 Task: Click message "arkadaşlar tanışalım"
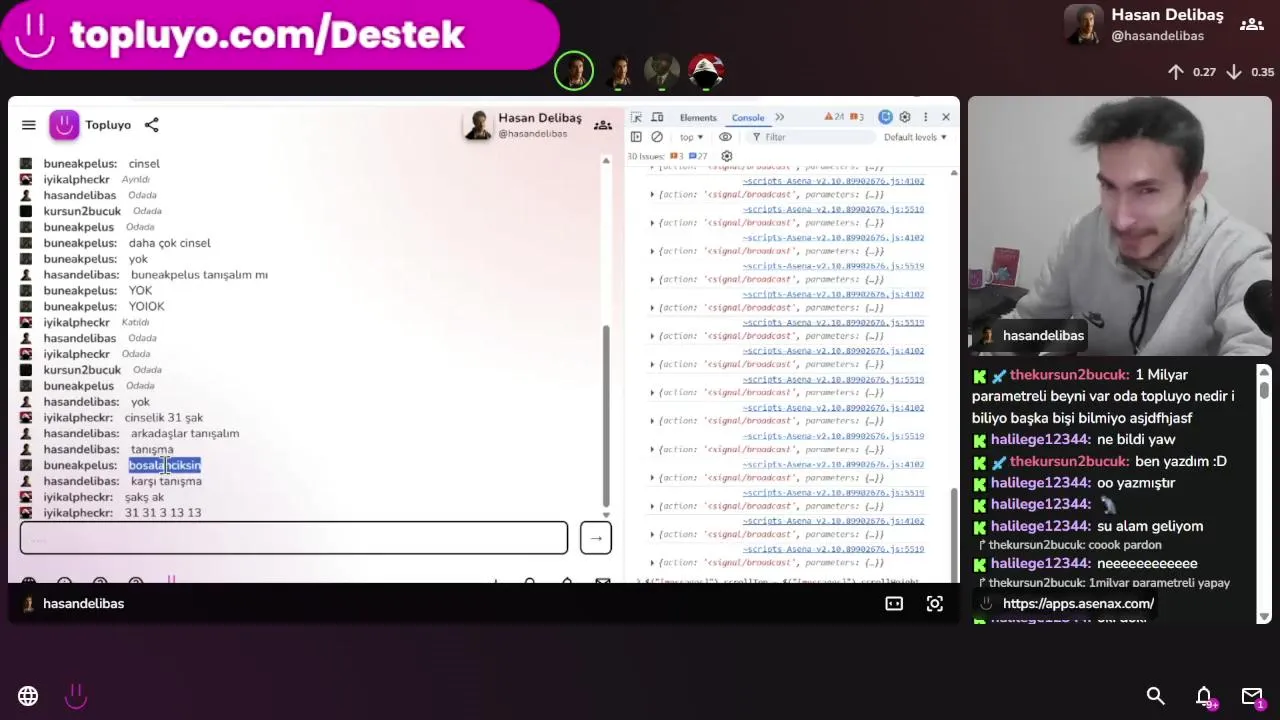[185, 433]
